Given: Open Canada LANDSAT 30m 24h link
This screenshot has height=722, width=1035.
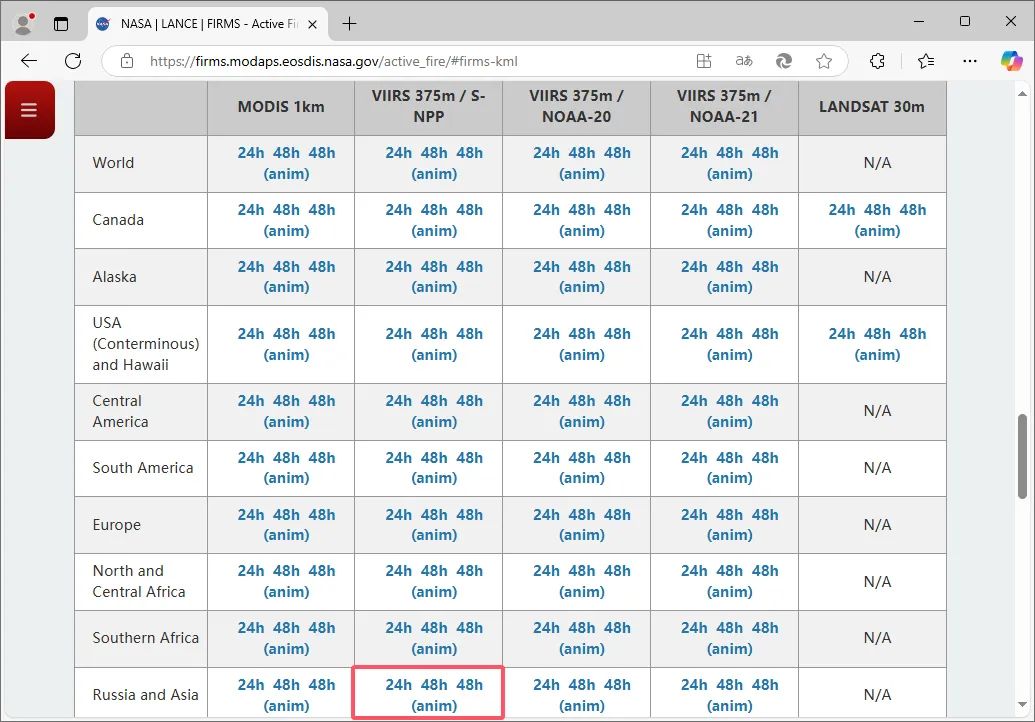Looking at the screenshot, I should click(842, 210).
